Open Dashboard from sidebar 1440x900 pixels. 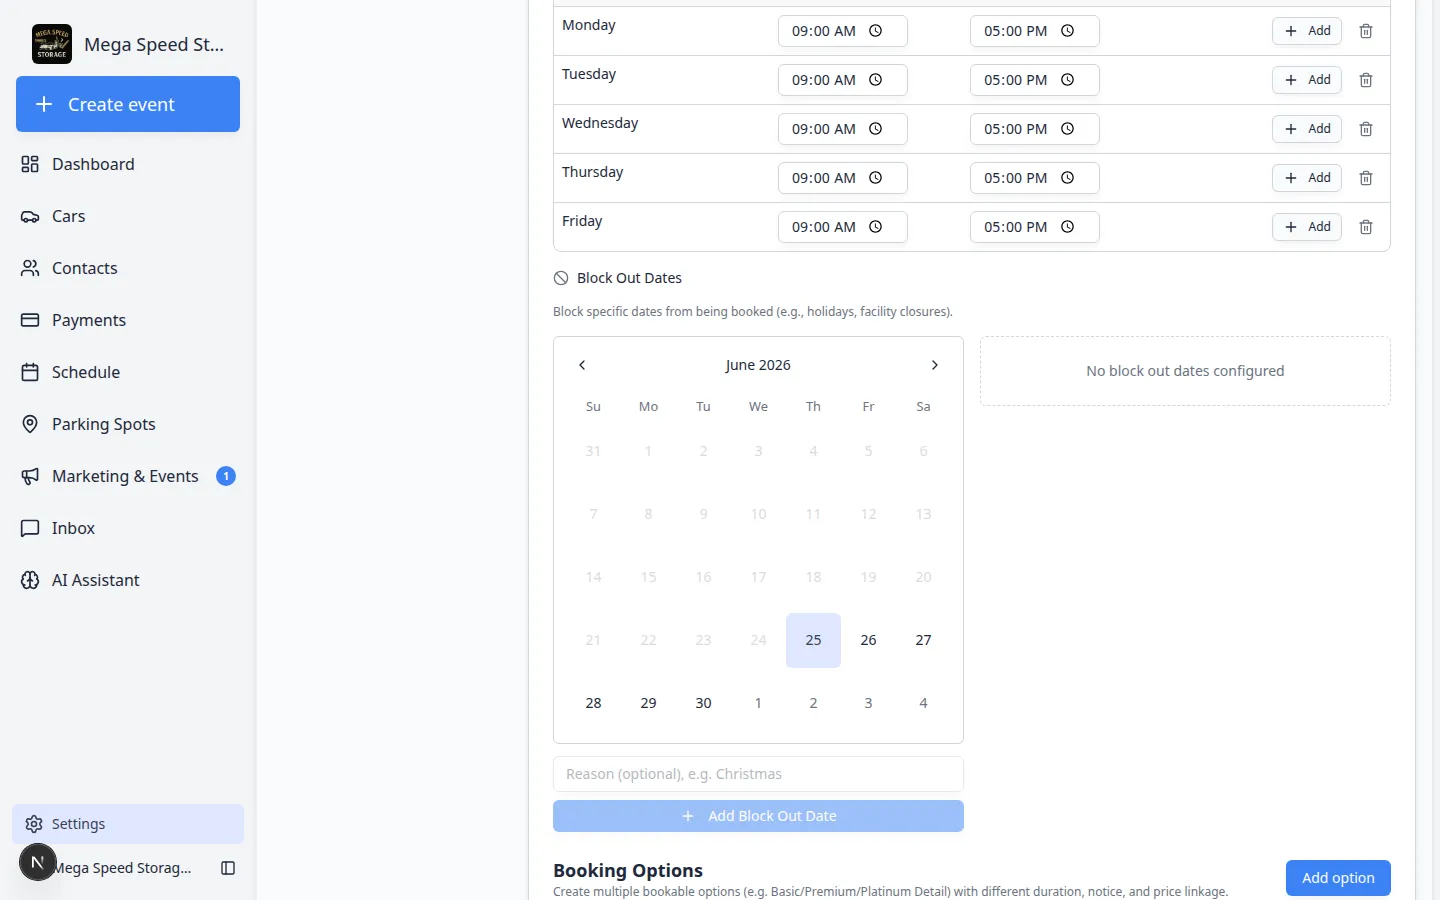[x=128, y=164]
